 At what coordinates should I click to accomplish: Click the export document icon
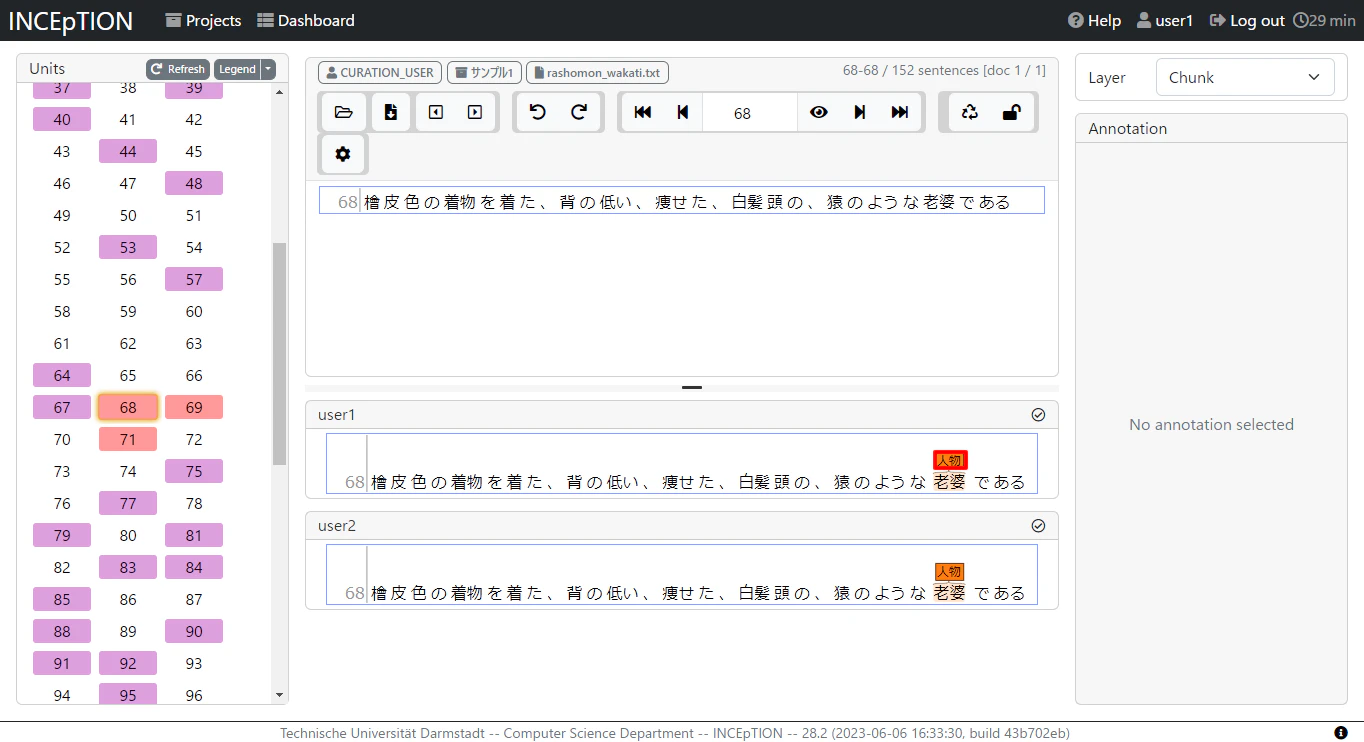[391, 112]
